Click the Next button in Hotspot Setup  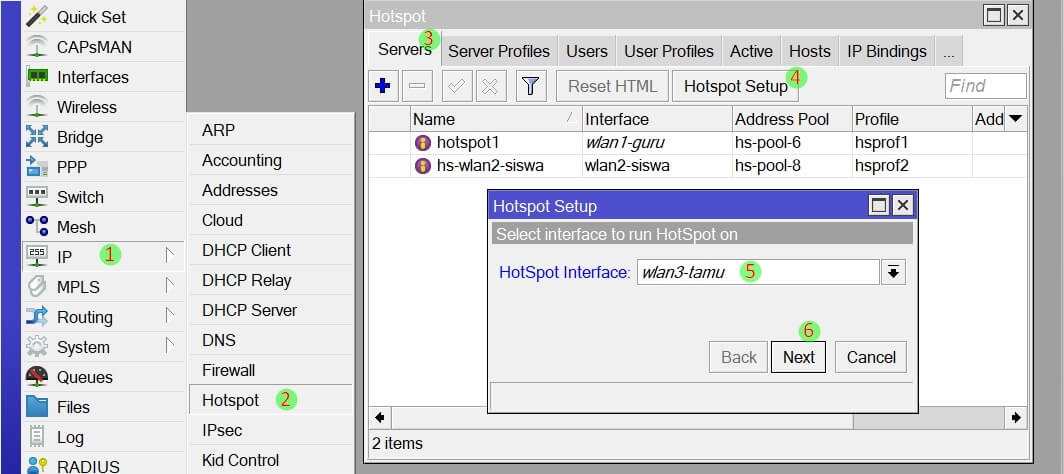click(798, 357)
